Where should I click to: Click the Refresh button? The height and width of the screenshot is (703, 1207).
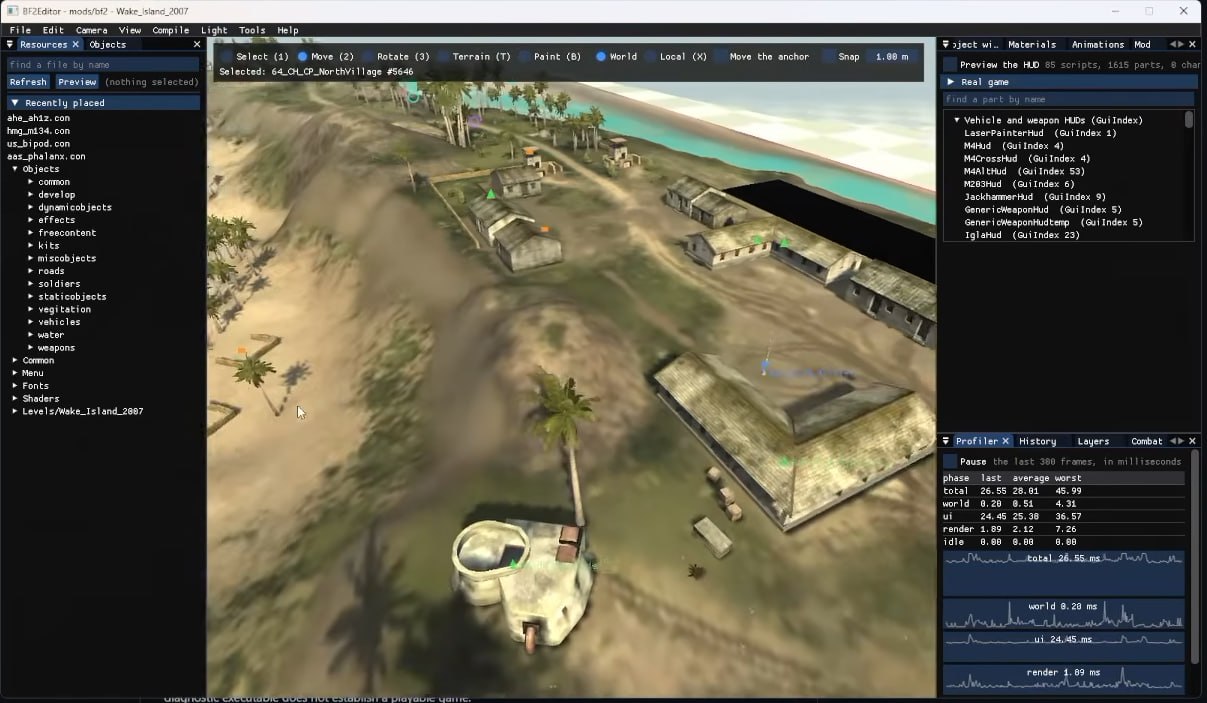[x=28, y=82]
